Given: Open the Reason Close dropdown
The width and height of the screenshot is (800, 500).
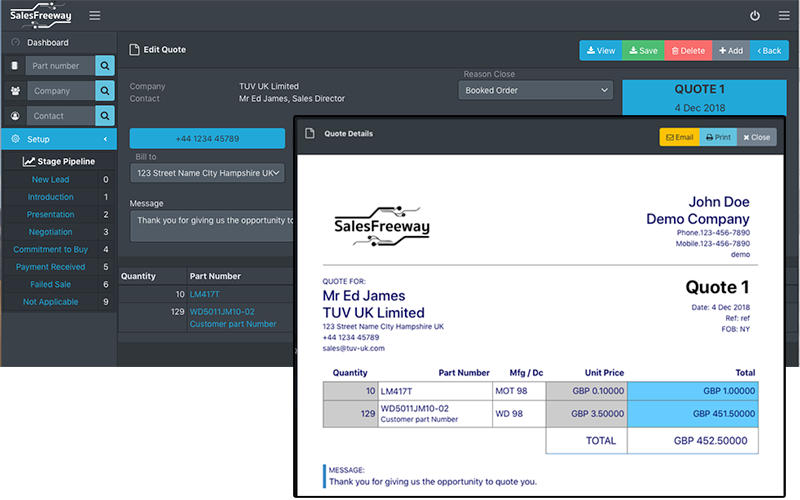Looking at the screenshot, I should point(536,90).
